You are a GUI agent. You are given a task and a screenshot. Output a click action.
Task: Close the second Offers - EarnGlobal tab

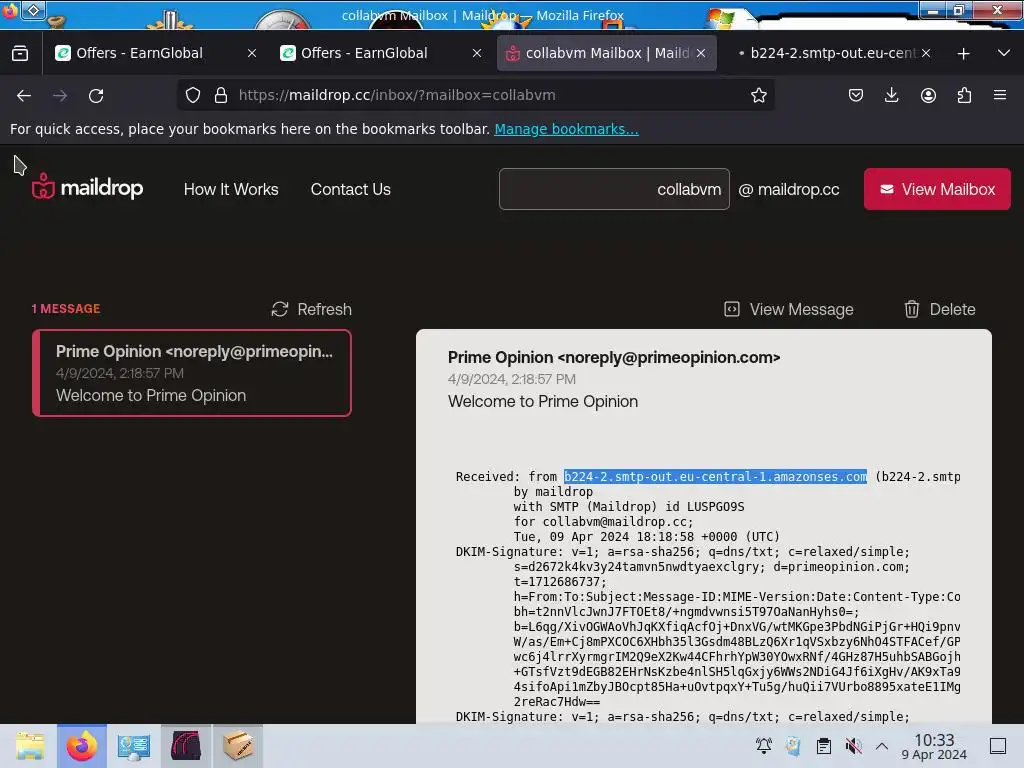477,54
